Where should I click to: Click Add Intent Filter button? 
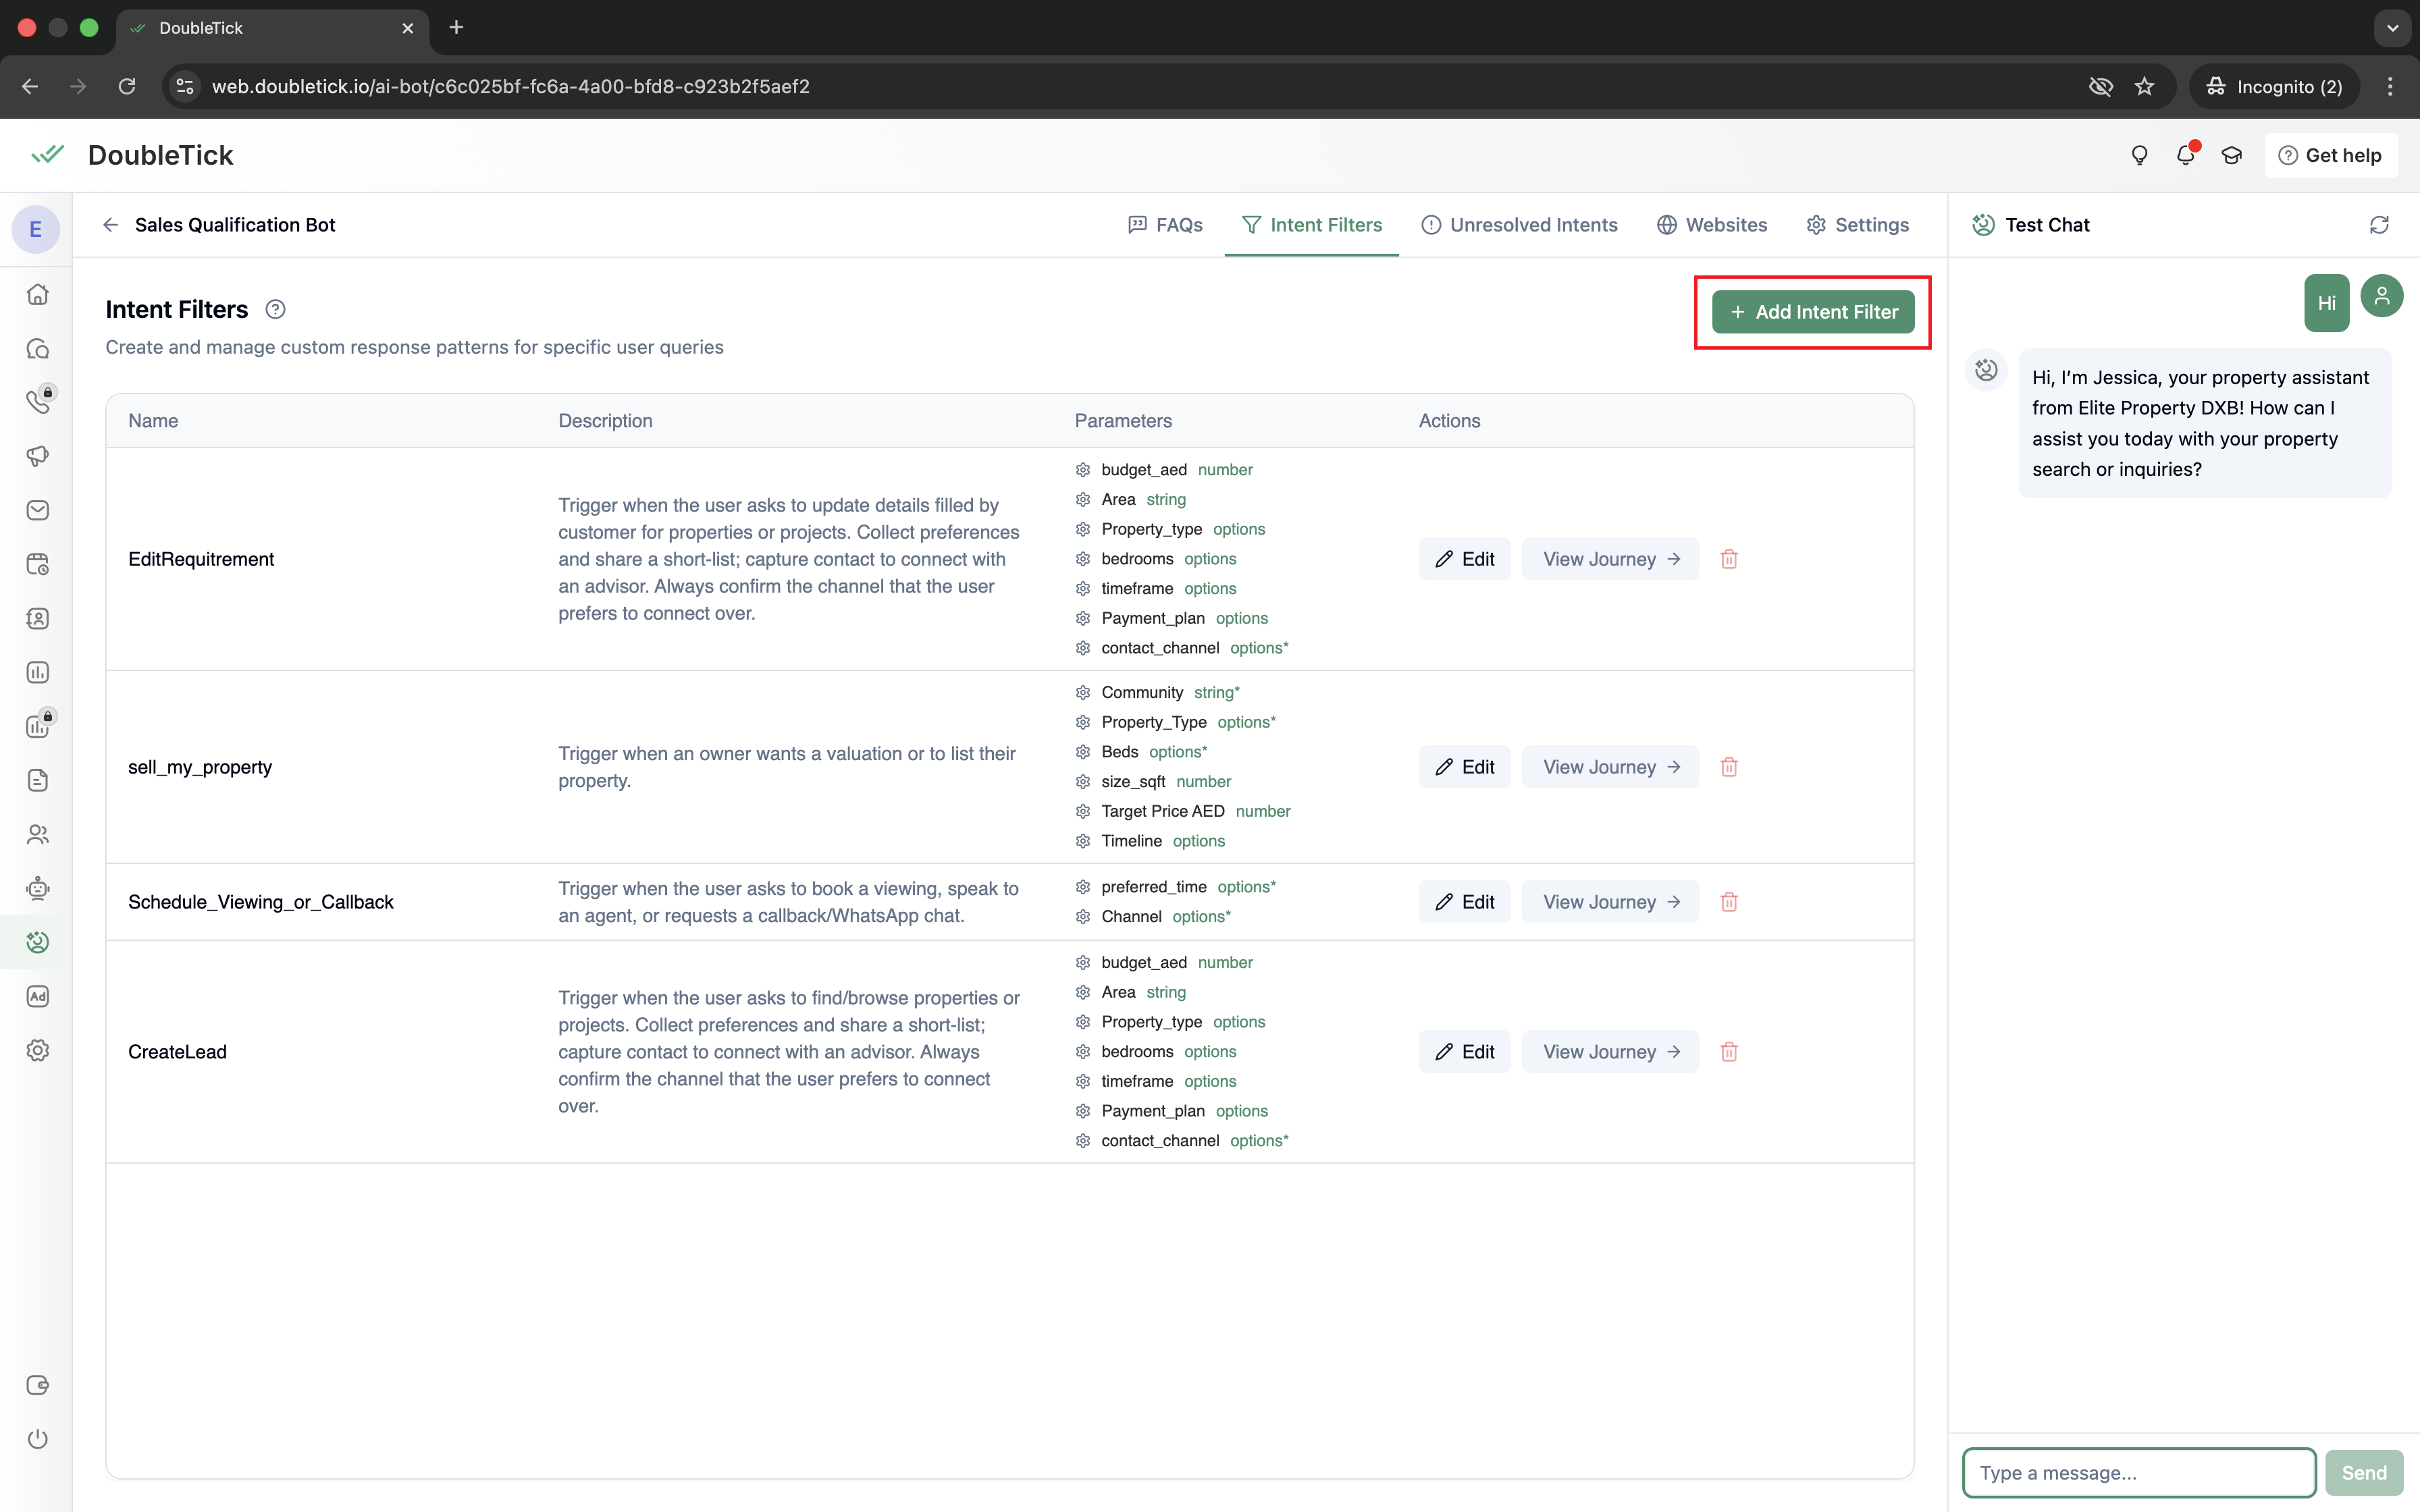point(1813,312)
